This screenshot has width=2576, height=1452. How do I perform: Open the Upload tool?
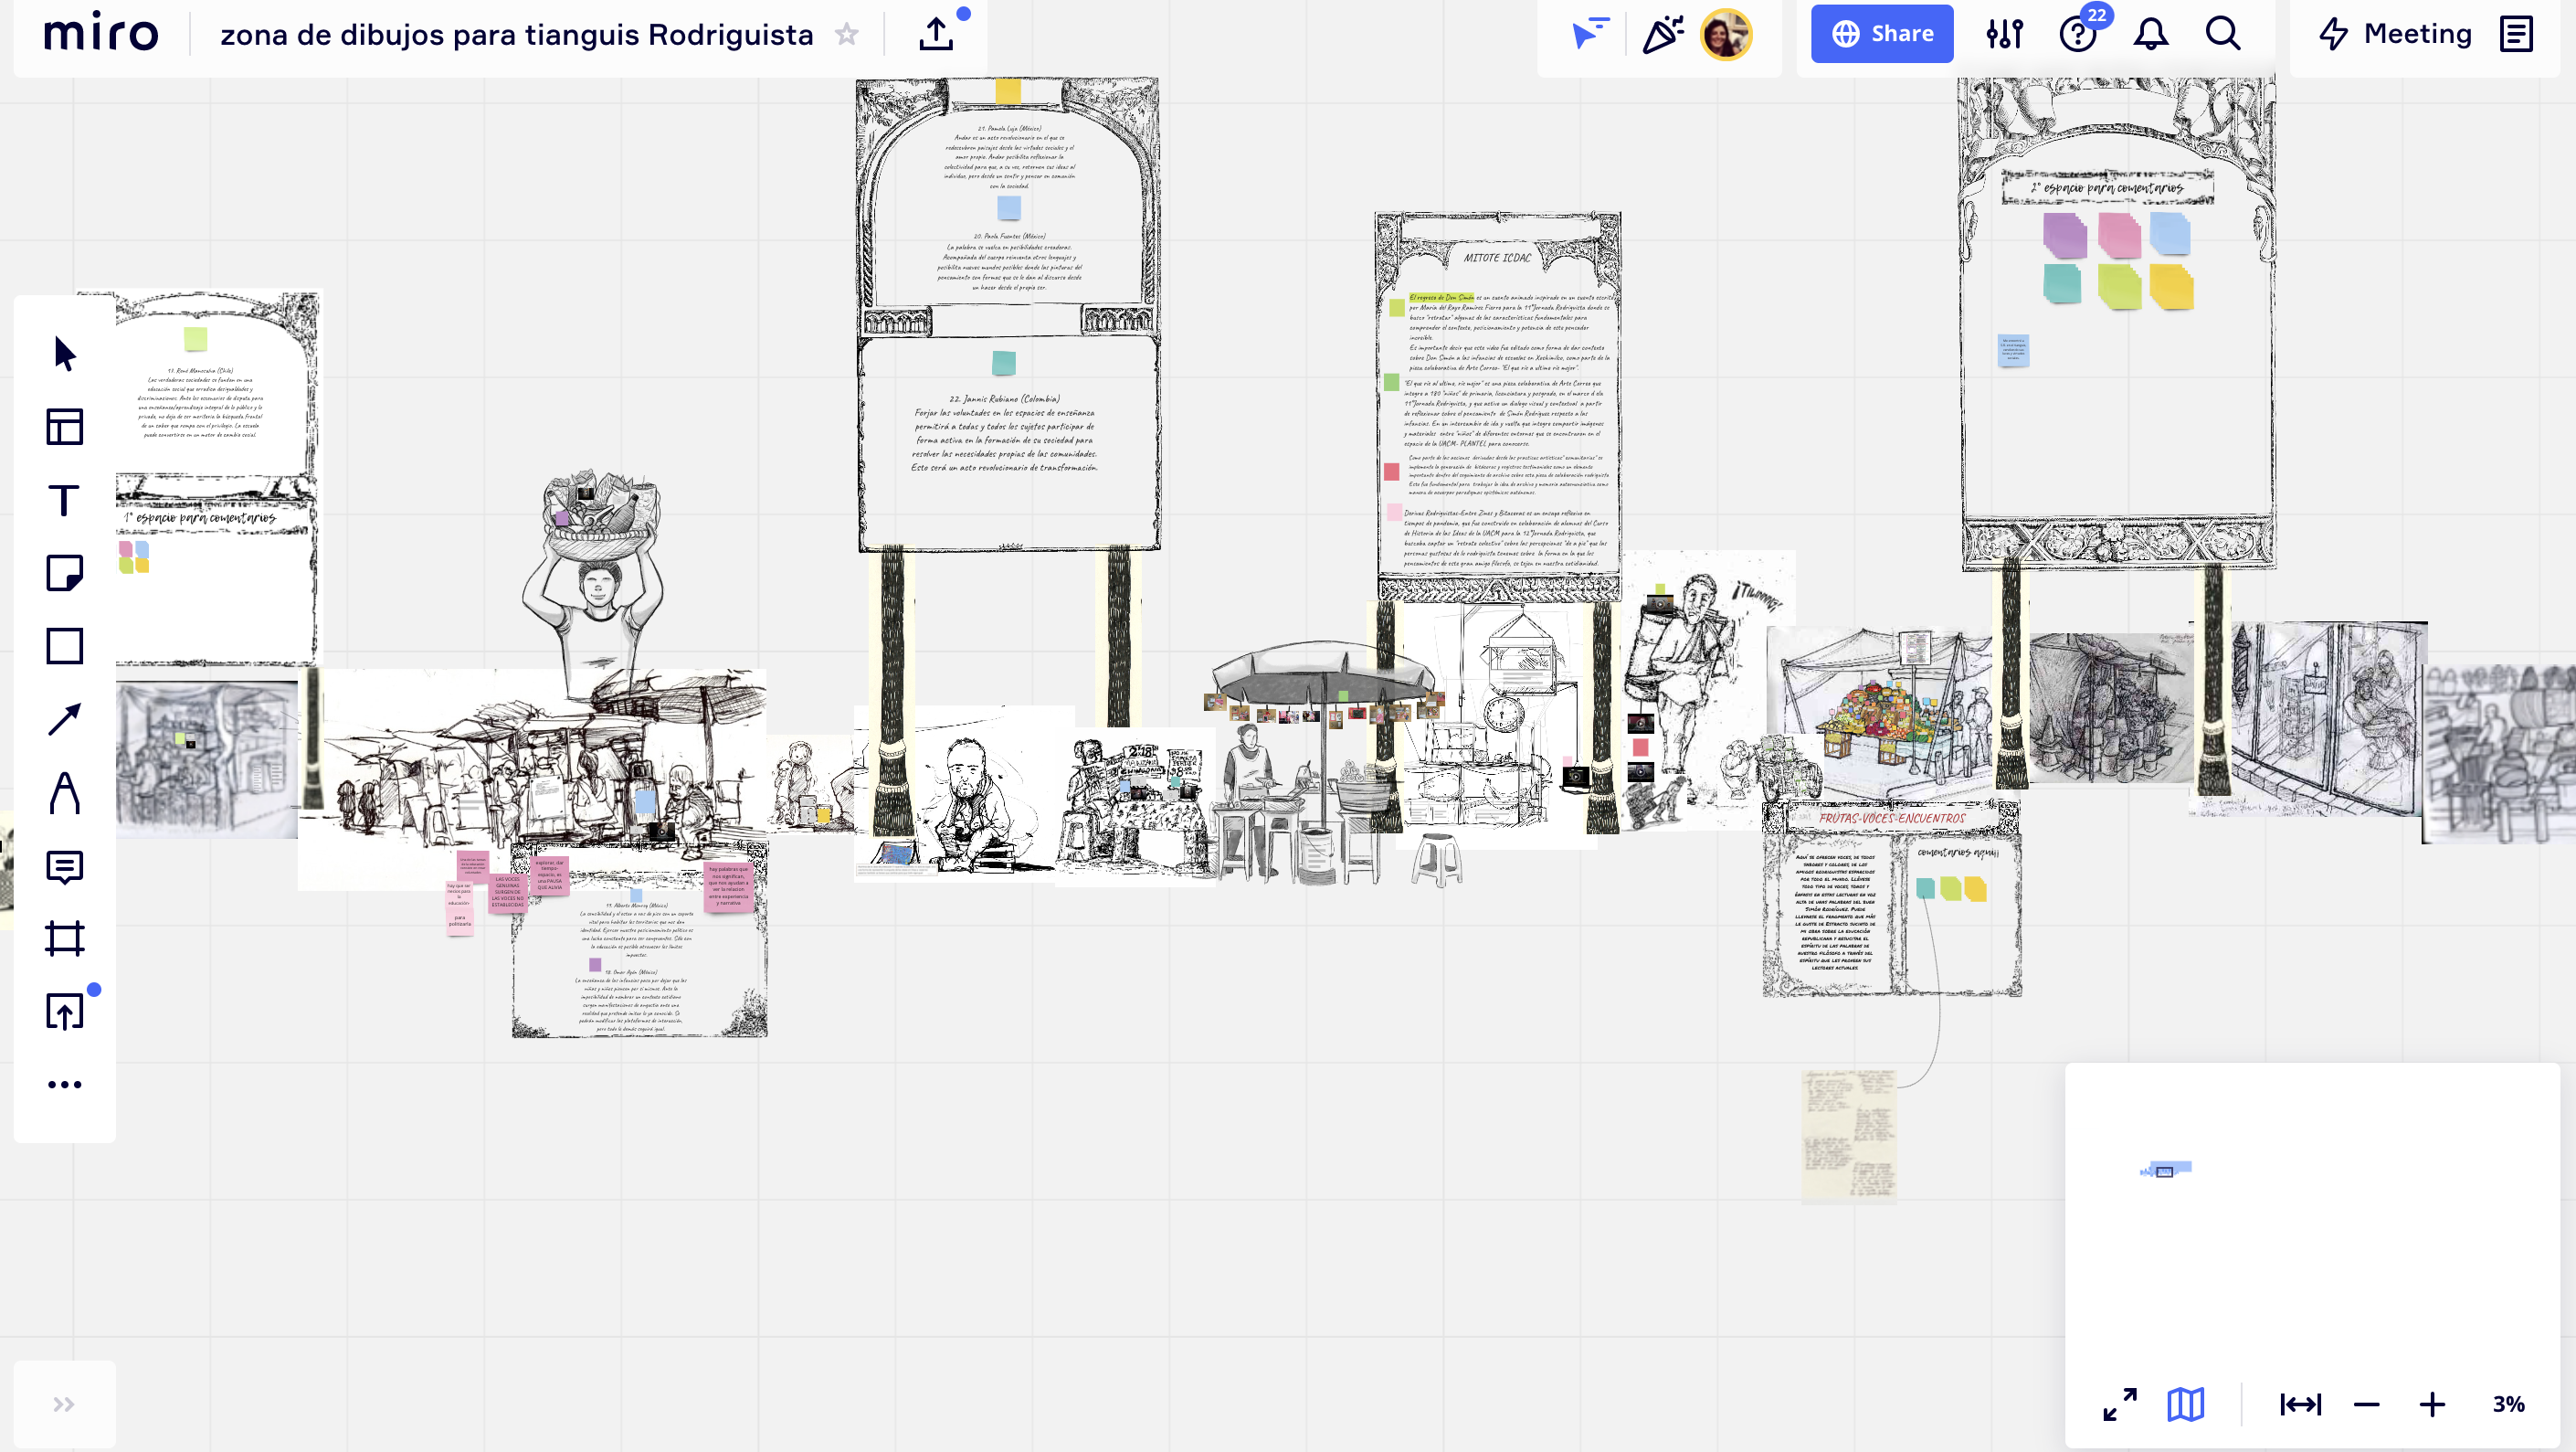[65, 1012]
